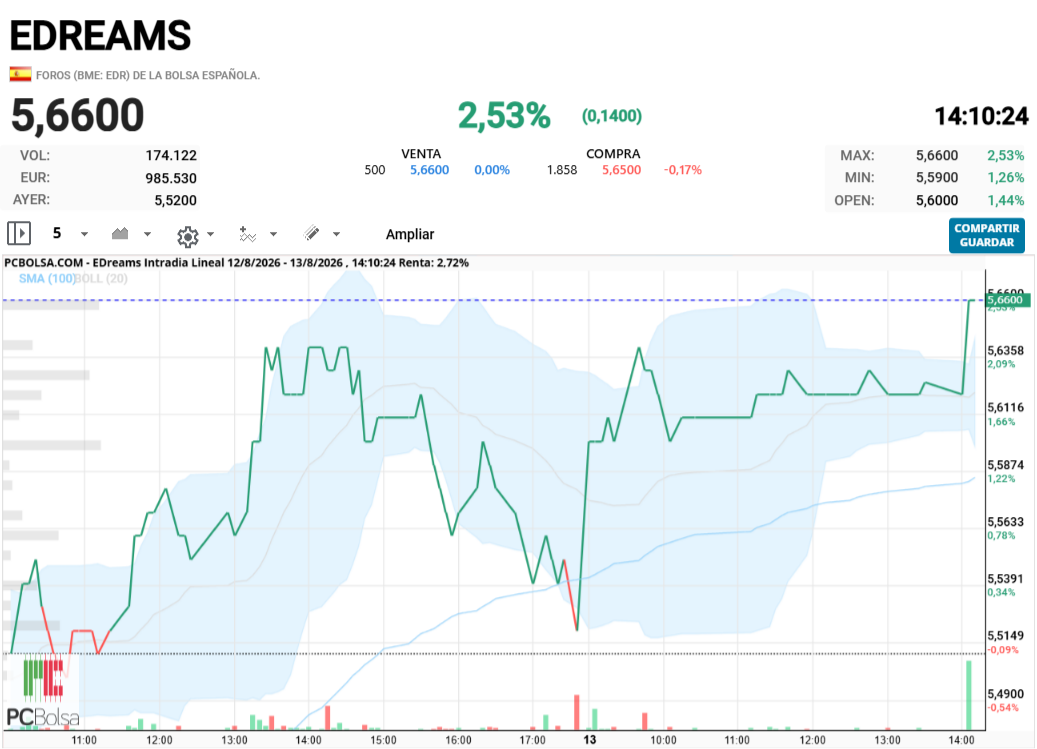Click the SMA (100) indicator label

tap(46, 278)
